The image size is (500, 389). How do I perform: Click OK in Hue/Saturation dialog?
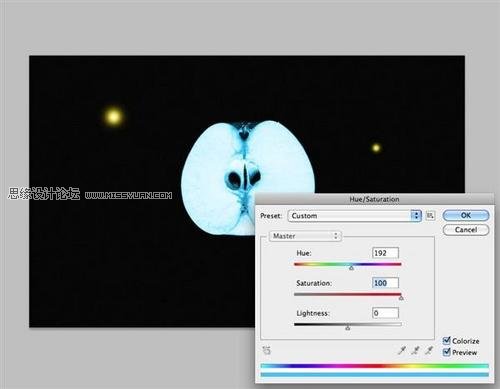point(466,215)
